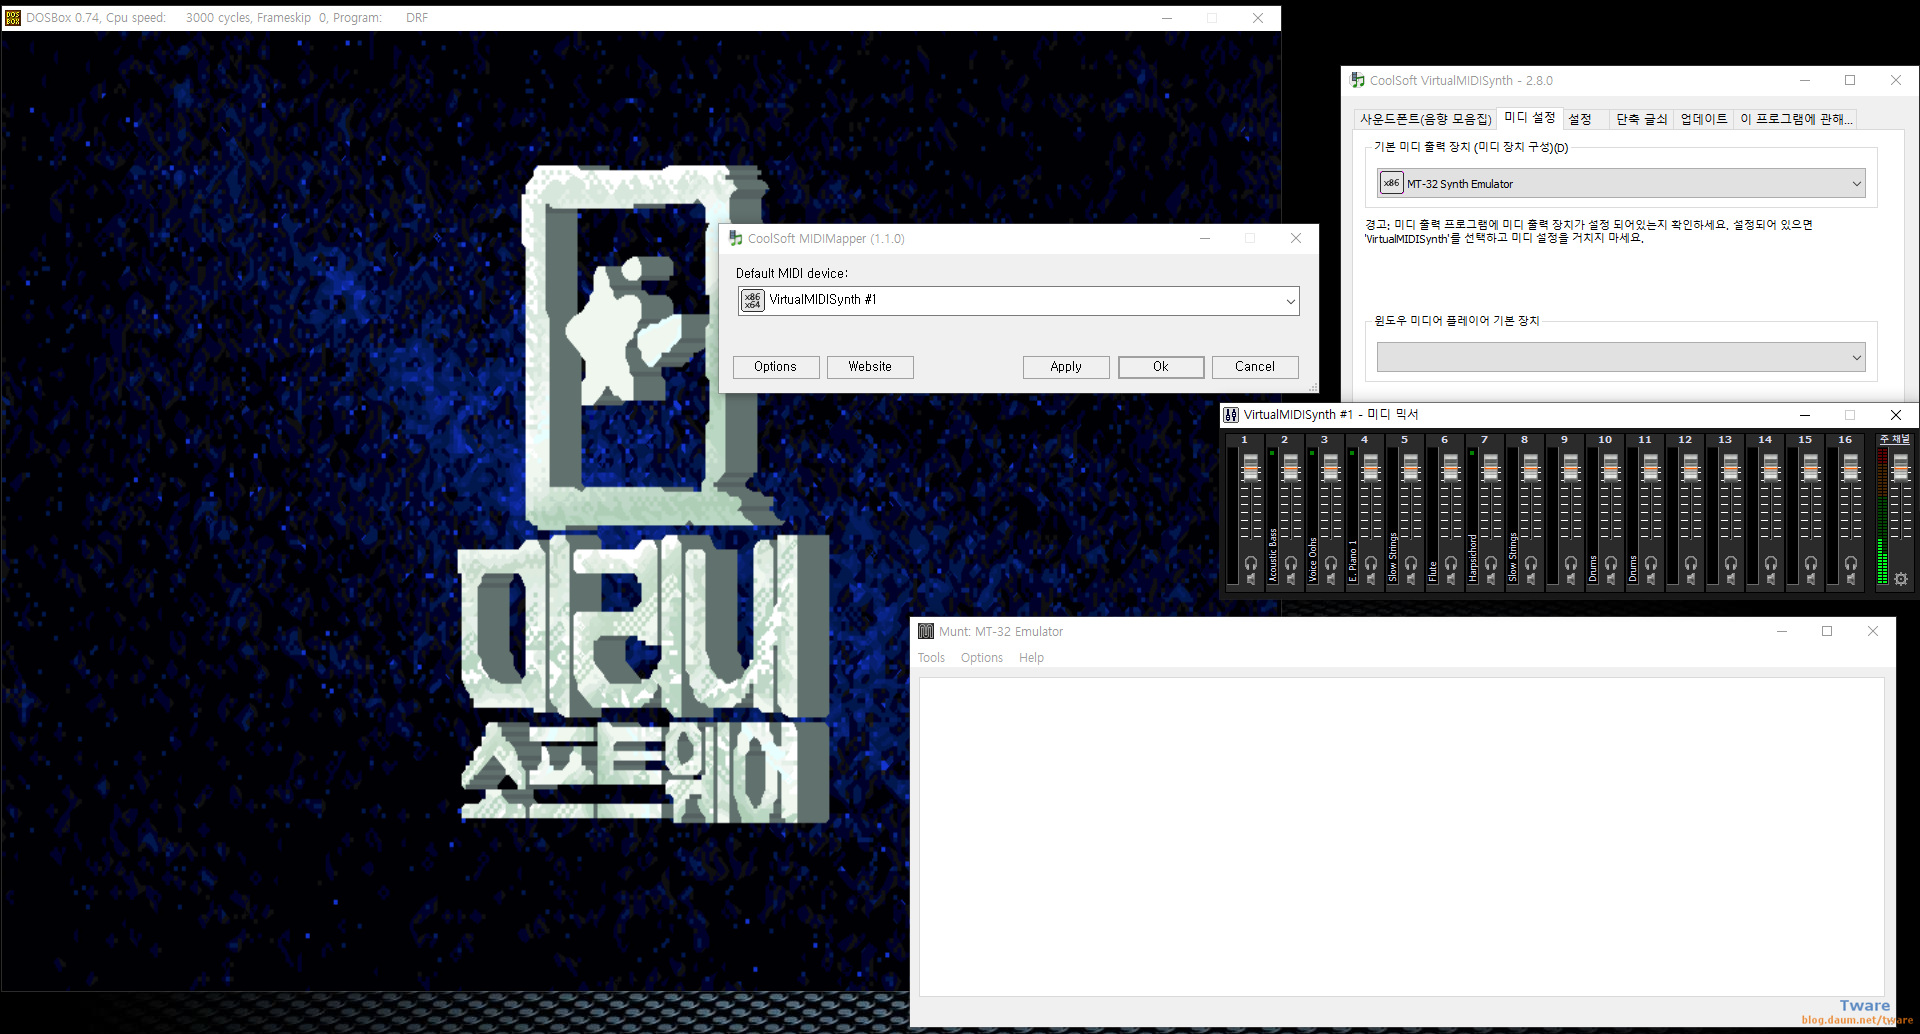Click MIDI mixer window title icon
The width and height of the screenshot is (1920, 1034).
[x=1231, y=415]
